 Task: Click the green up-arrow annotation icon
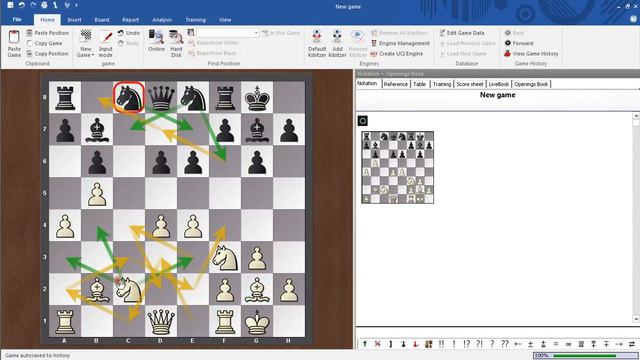364,344
